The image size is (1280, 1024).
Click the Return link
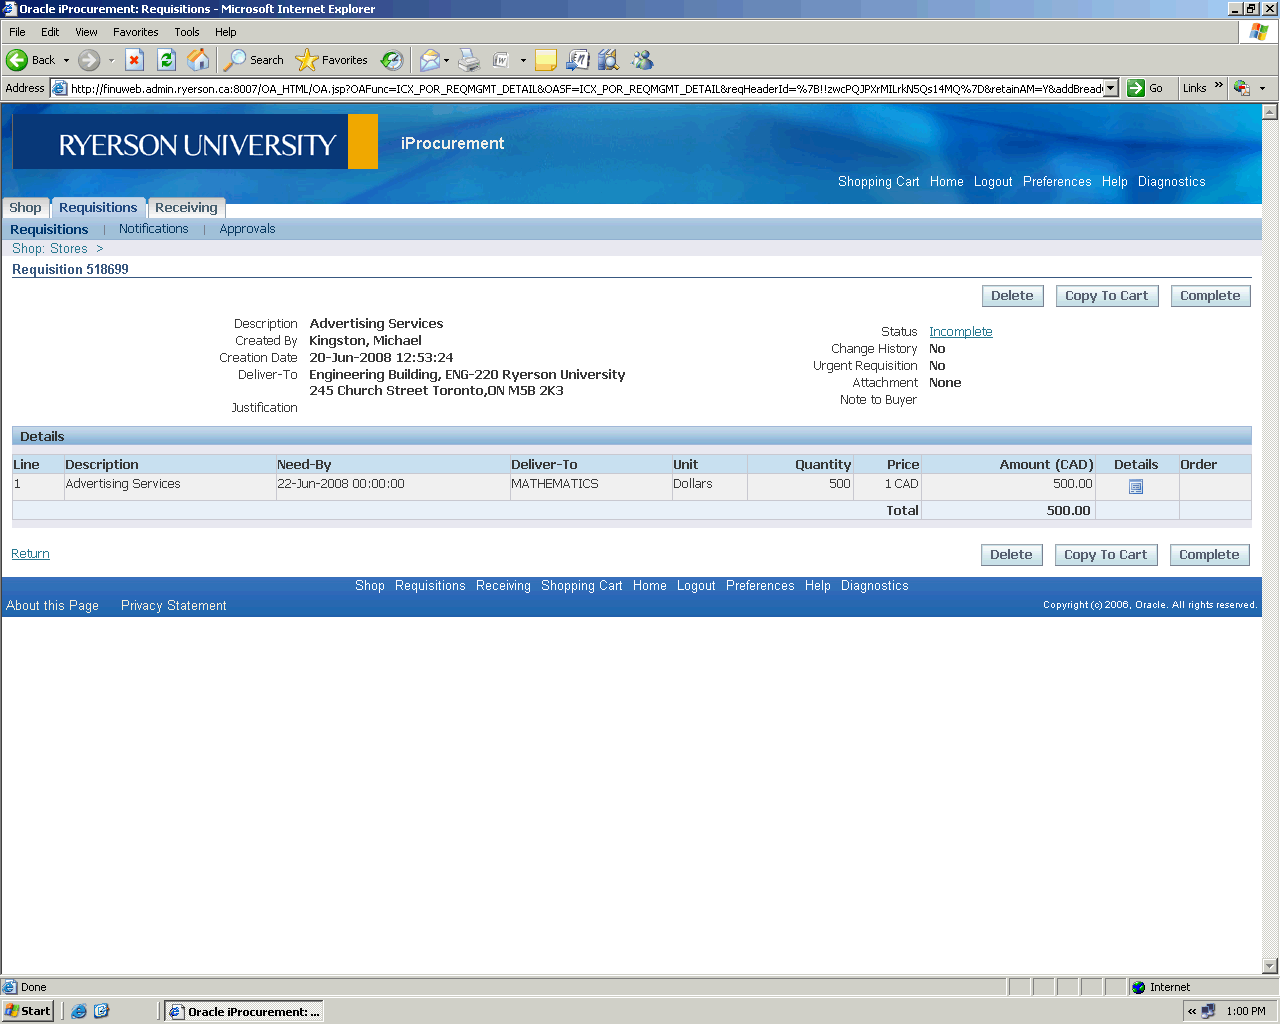coord(30,554)
